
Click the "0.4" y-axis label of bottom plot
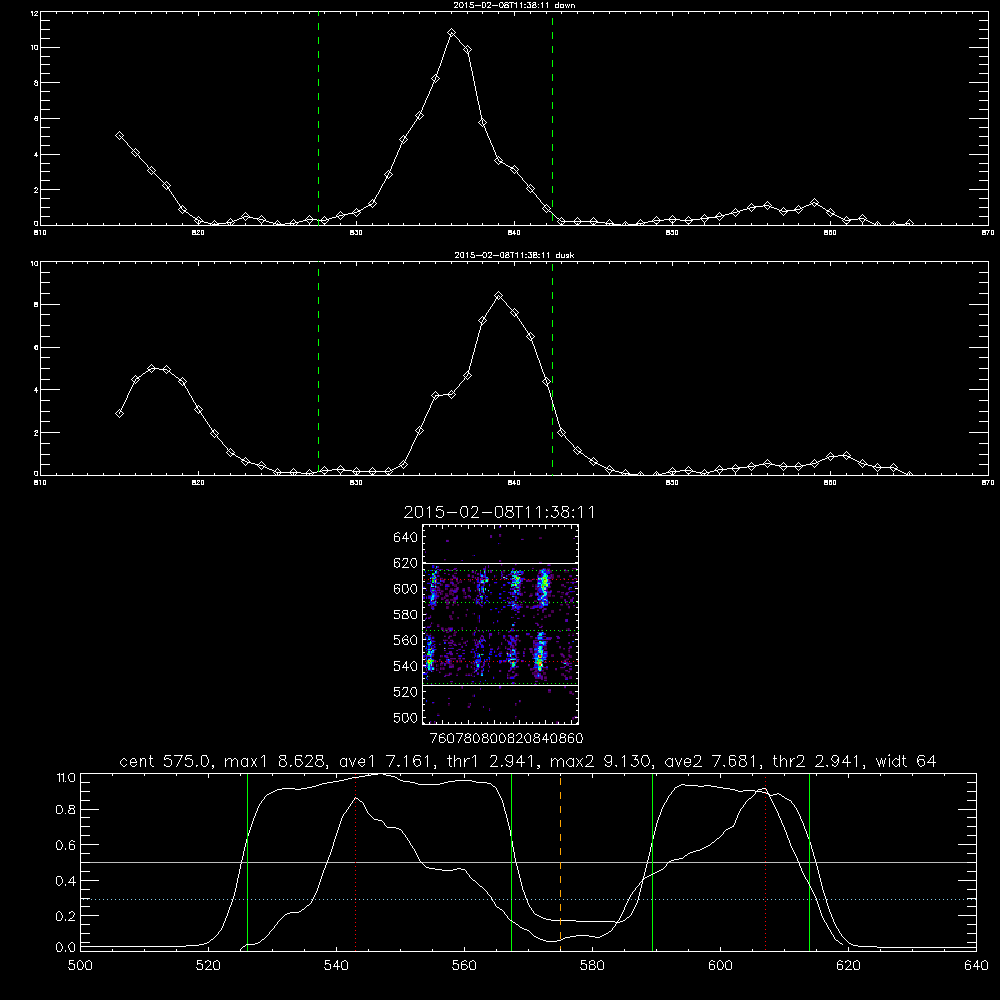coord(66,881)
